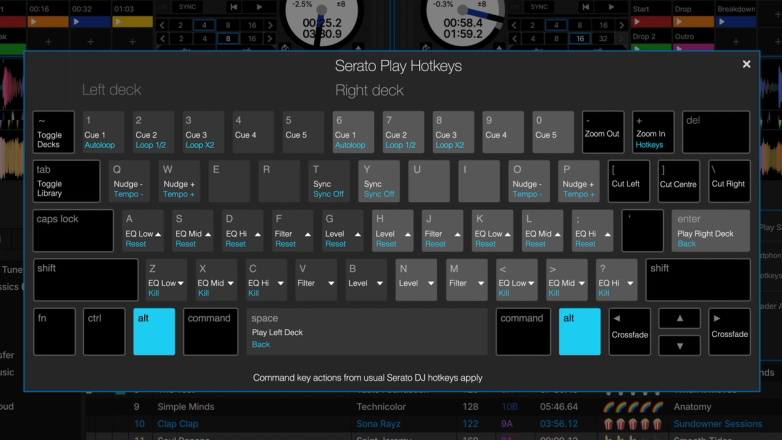Click A key EQ Low up
Image resolution: width=782 pixels, height=440 pixels.
pyautogui.click(x=143, y=230)
